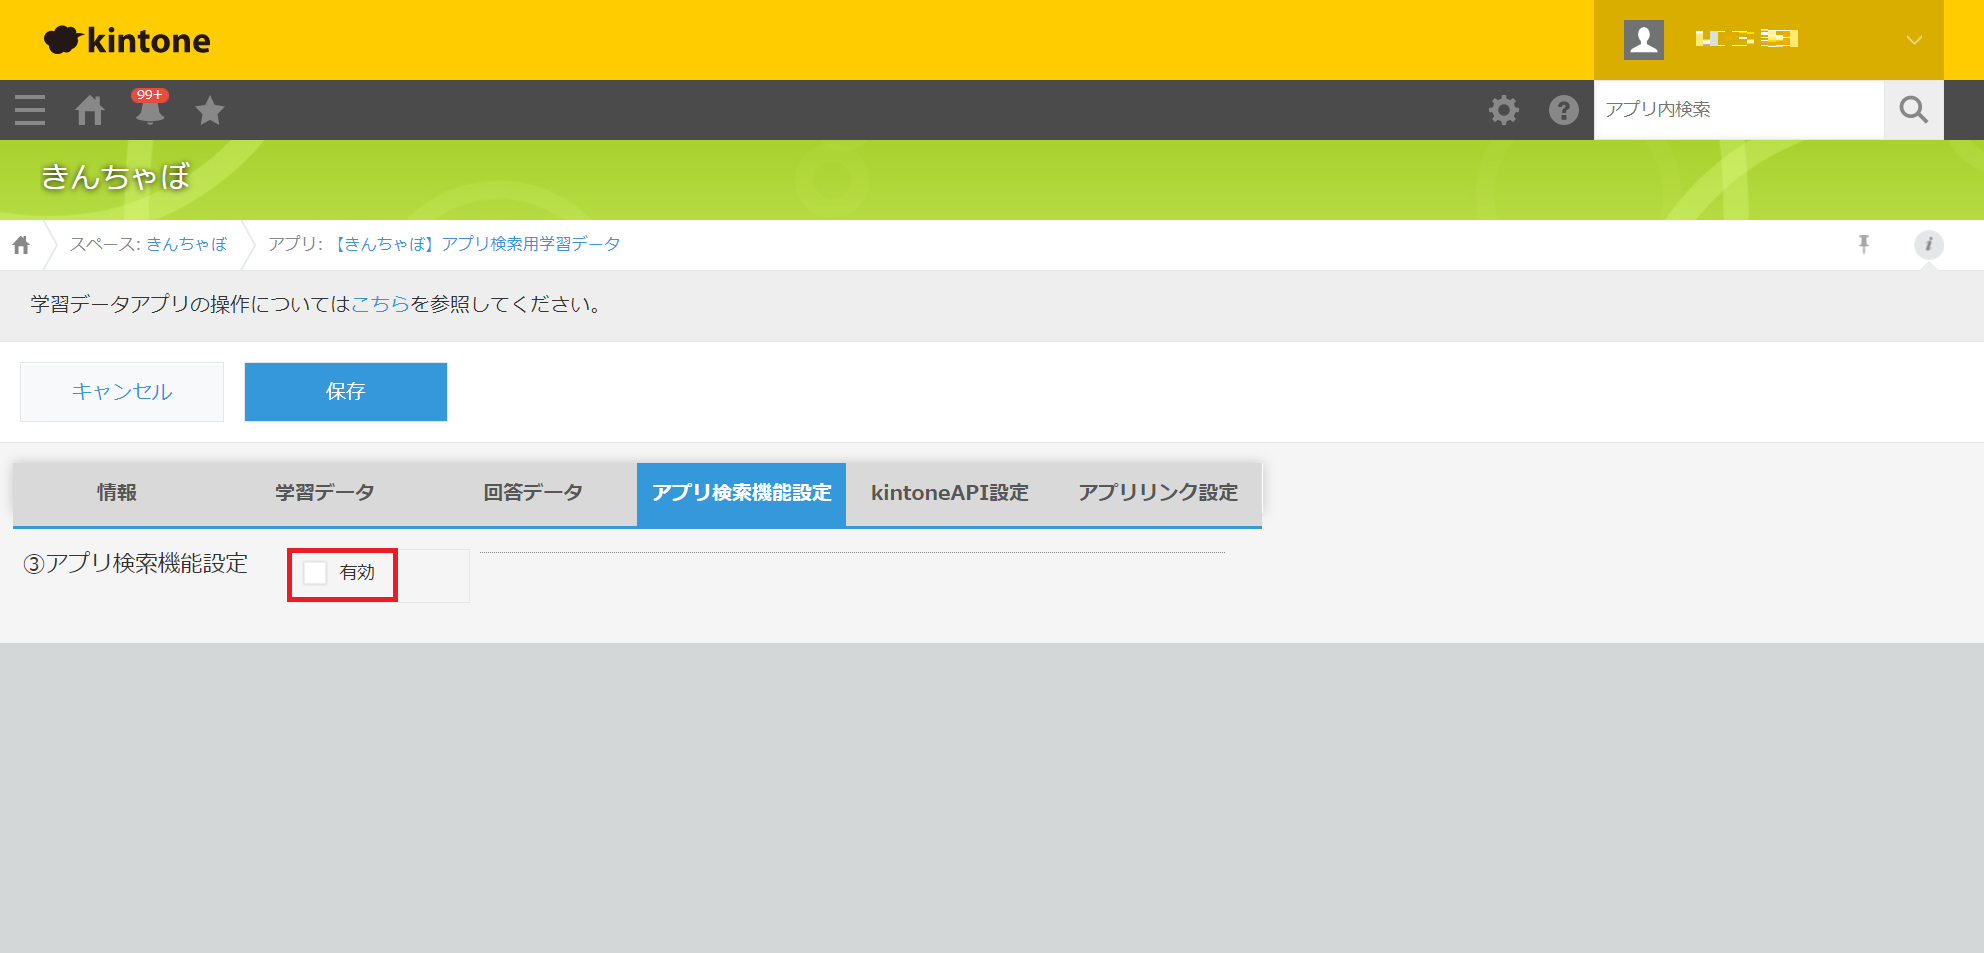This screenshot has height=953, width=1984.
Task: Focus the アプリ内検索 search field
Action: click(1738, 110)
